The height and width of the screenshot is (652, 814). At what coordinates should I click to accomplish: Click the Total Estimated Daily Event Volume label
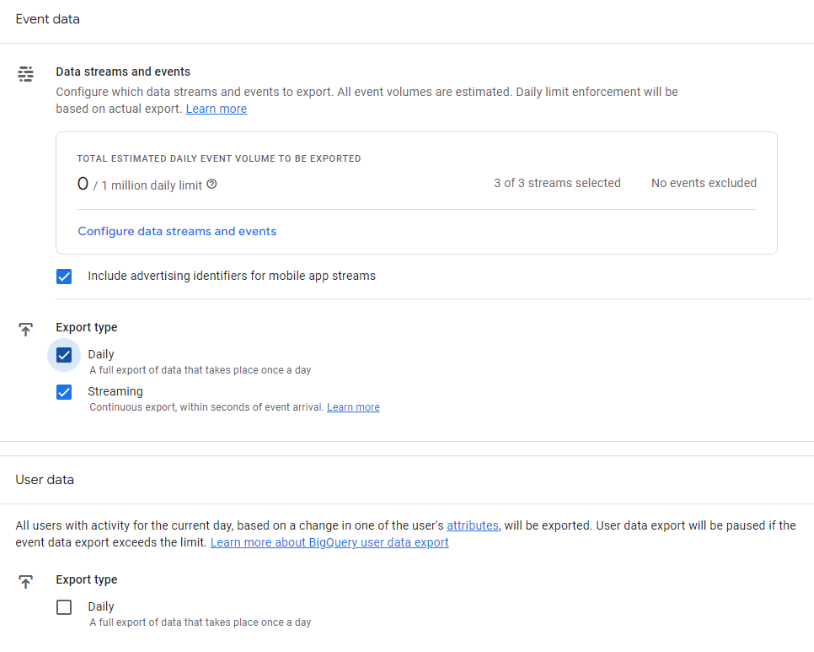[219, 159]
